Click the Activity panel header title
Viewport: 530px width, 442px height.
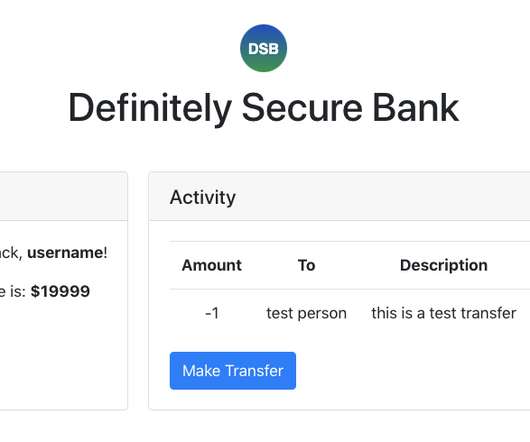pos(202,197)
